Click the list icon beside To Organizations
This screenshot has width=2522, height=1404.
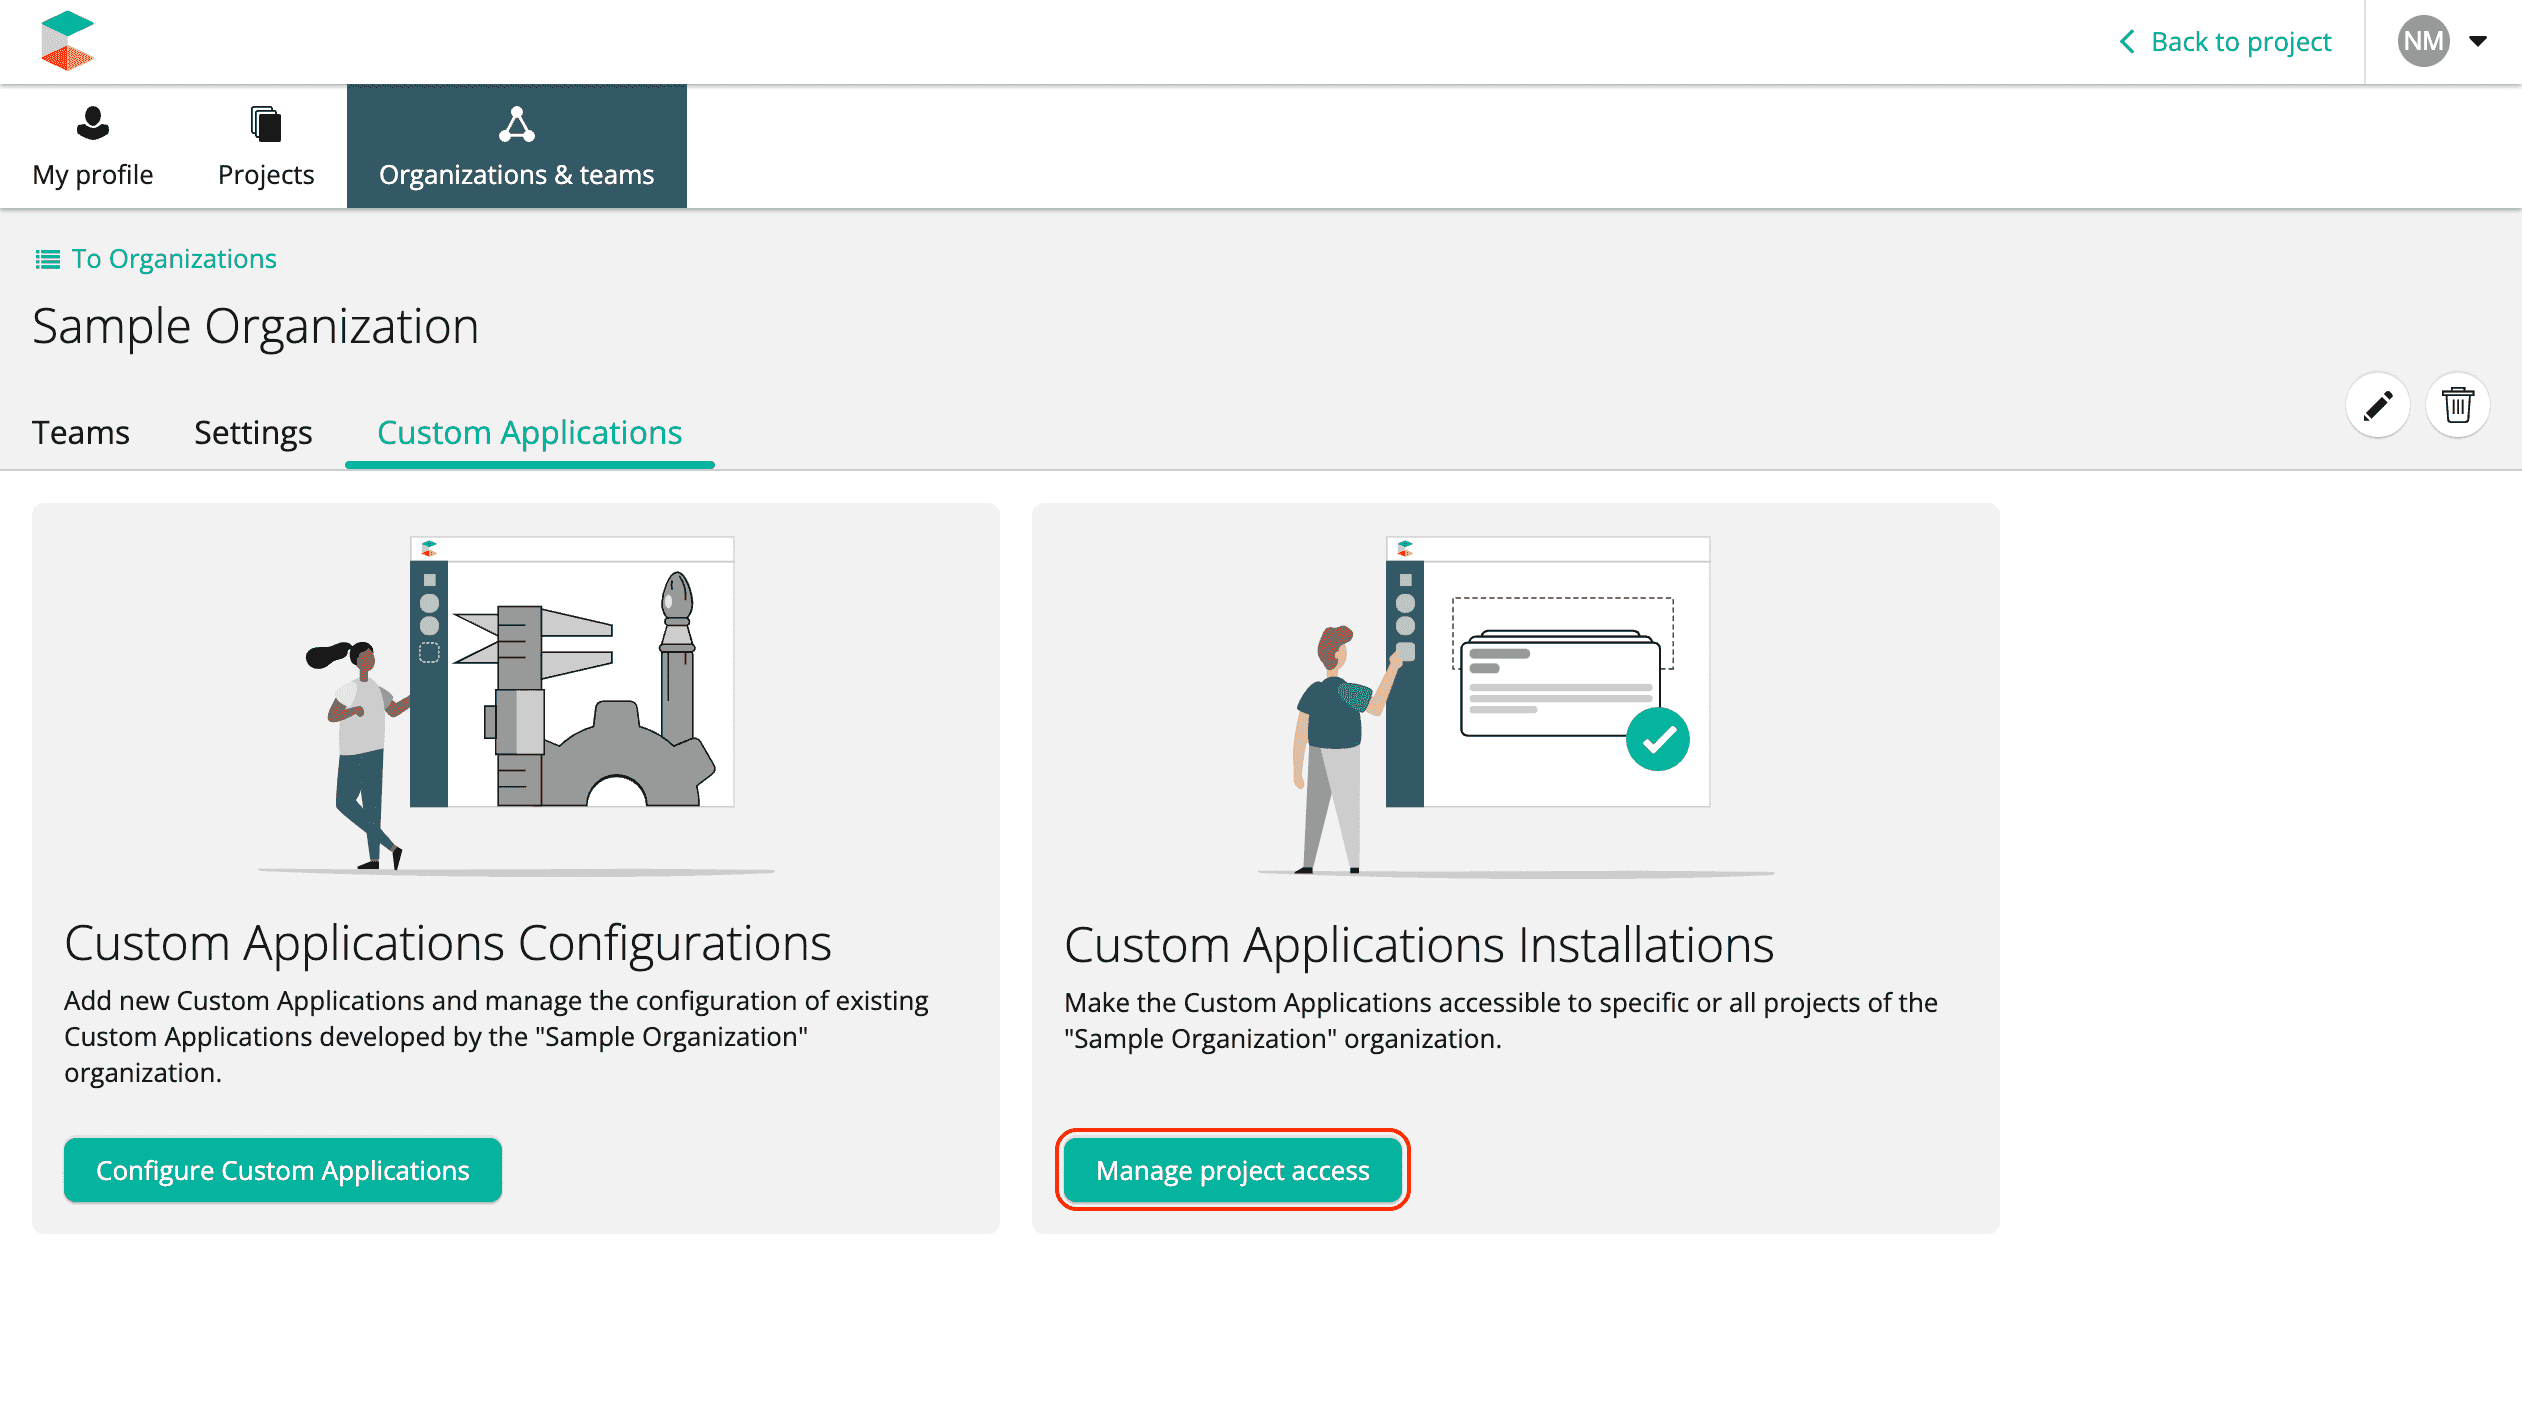[47, 260]
